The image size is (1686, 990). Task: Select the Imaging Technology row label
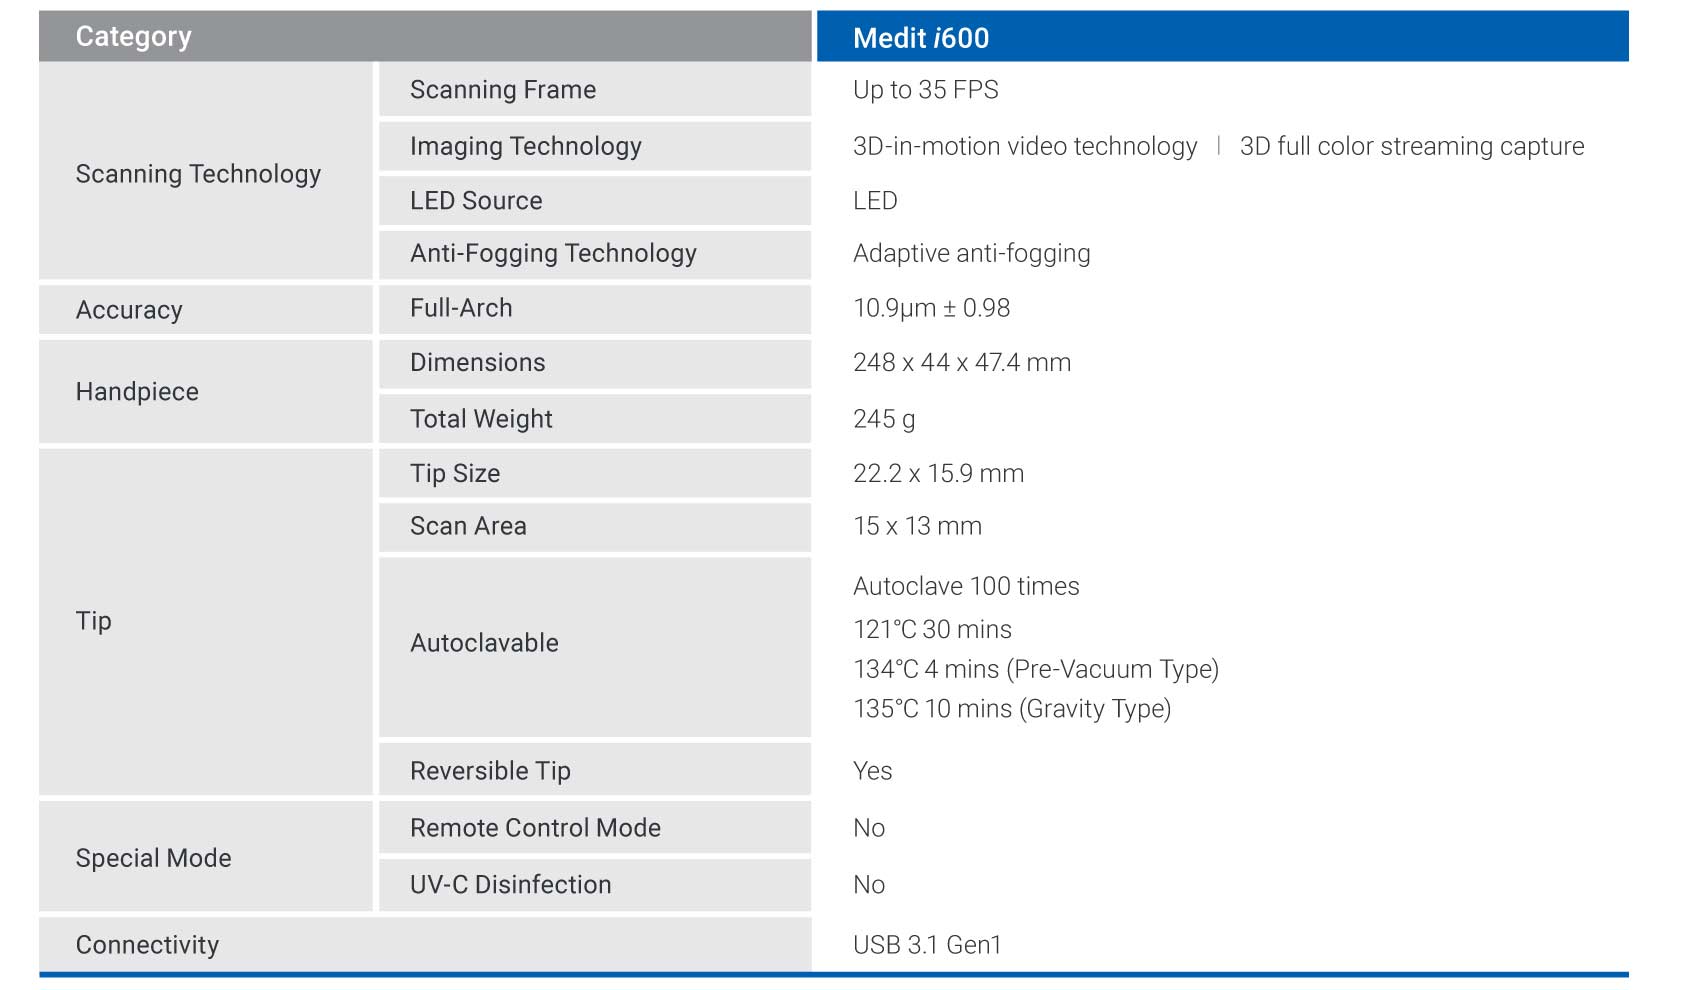[595, 146]
